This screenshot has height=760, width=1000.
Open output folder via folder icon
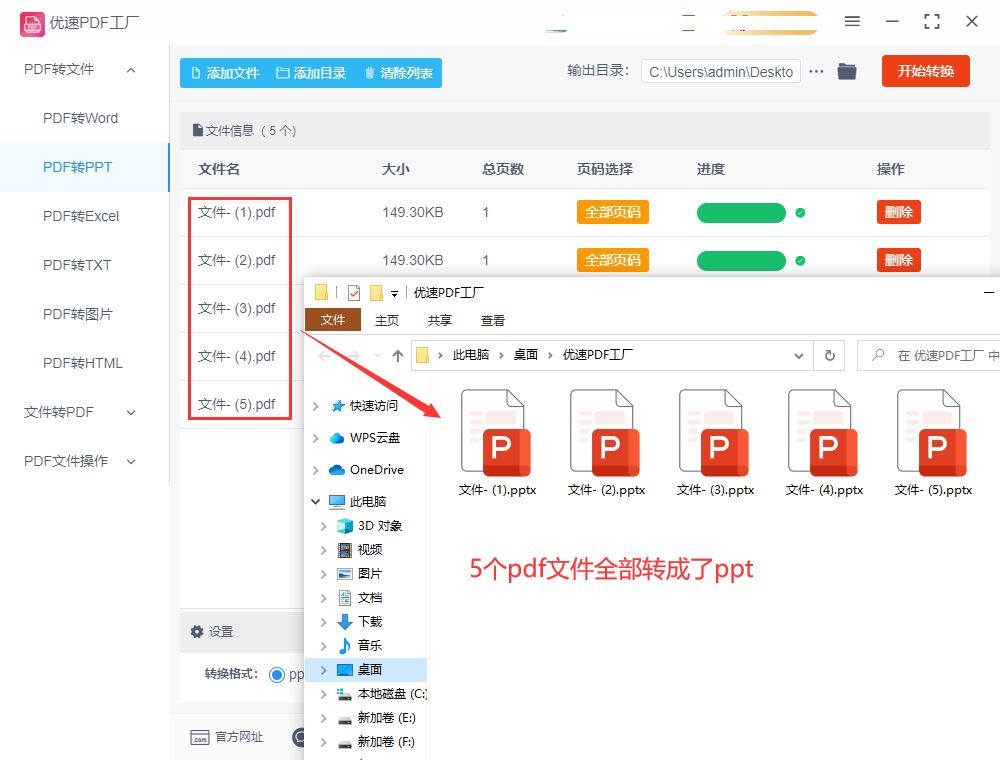pyautogui.click(x=847, y=71)
